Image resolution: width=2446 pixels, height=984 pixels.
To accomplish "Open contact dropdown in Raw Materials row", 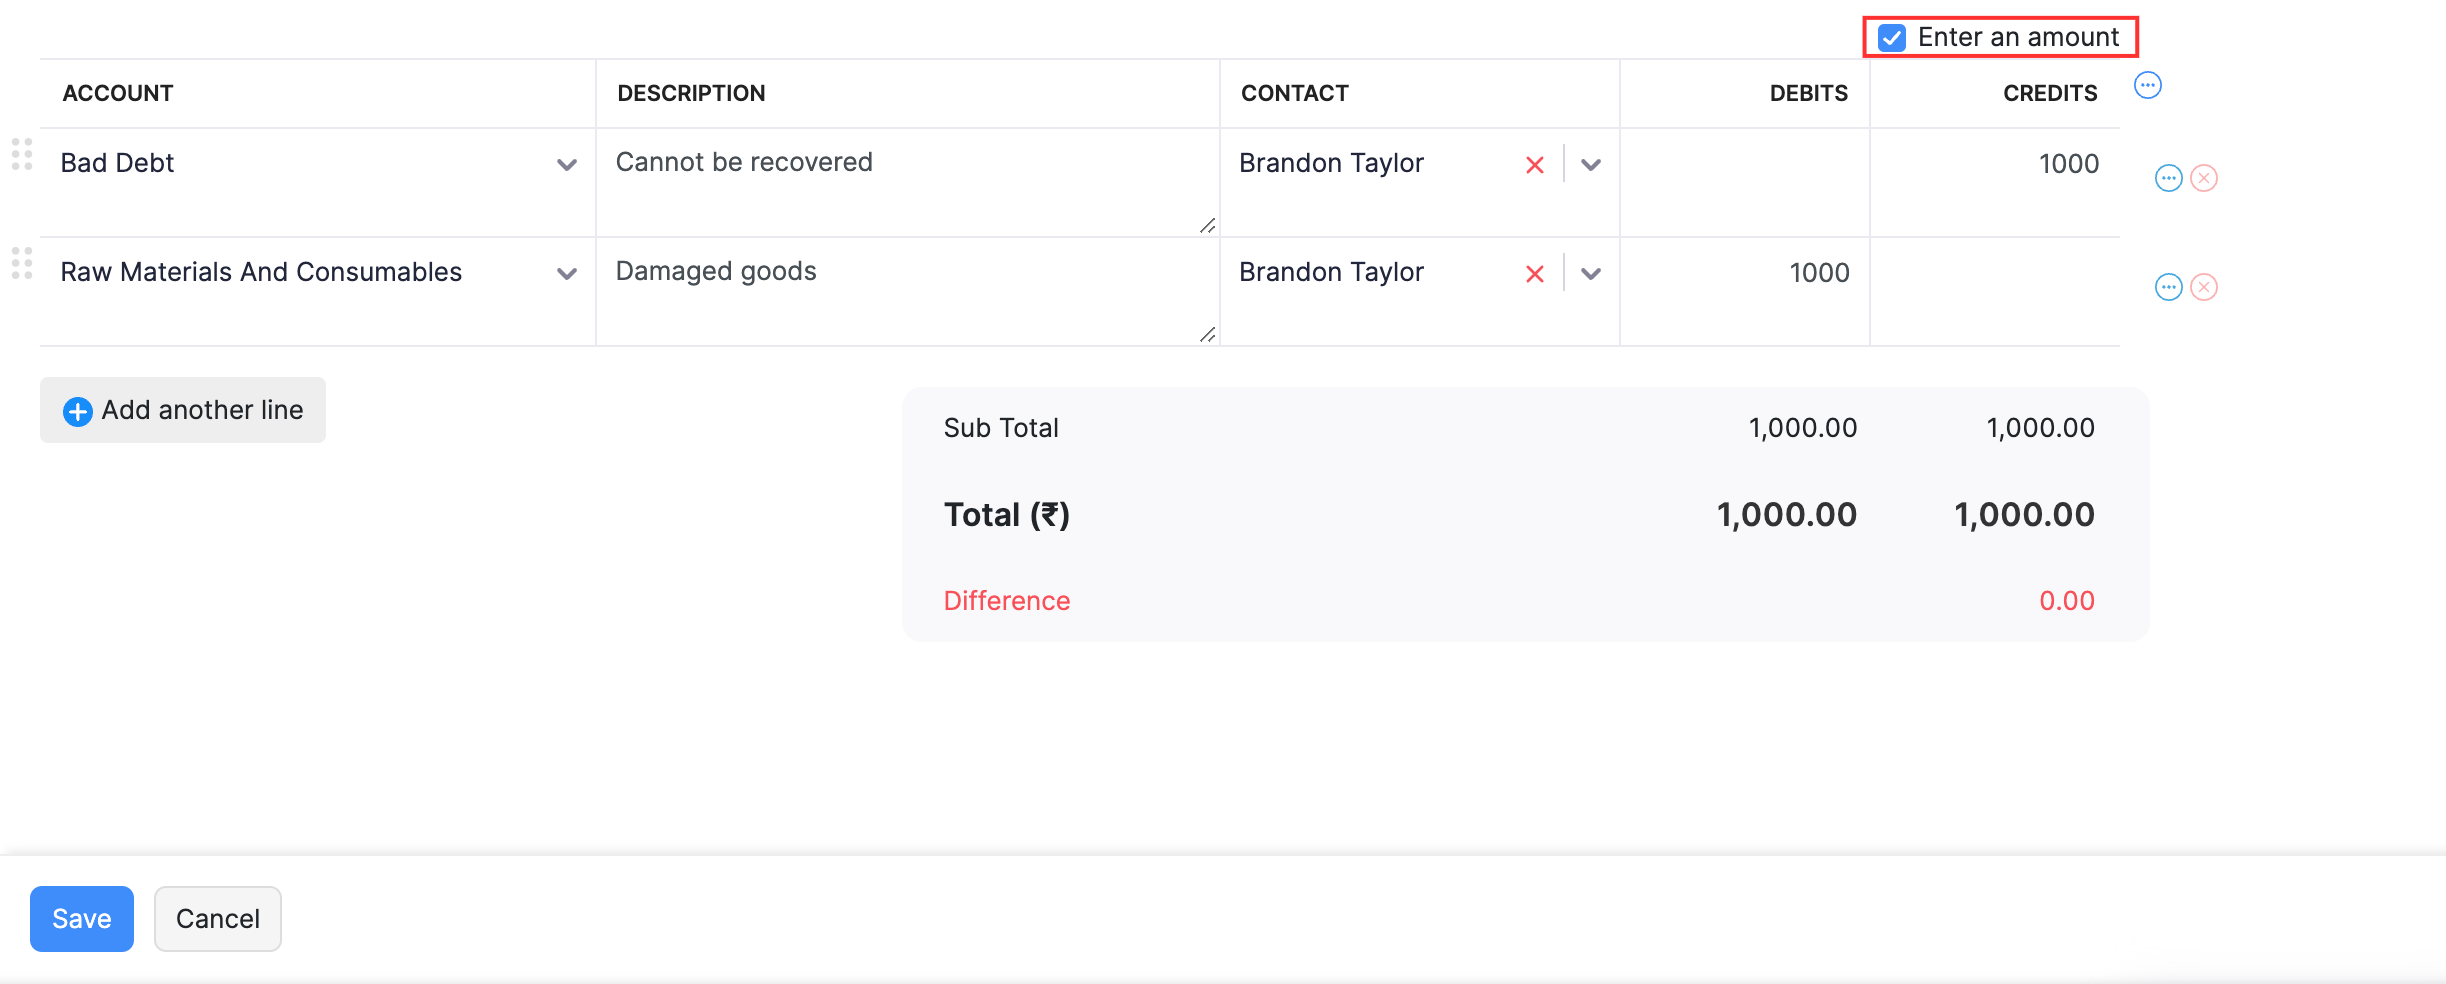I will pyautogui.click(x=1591, y=274).
